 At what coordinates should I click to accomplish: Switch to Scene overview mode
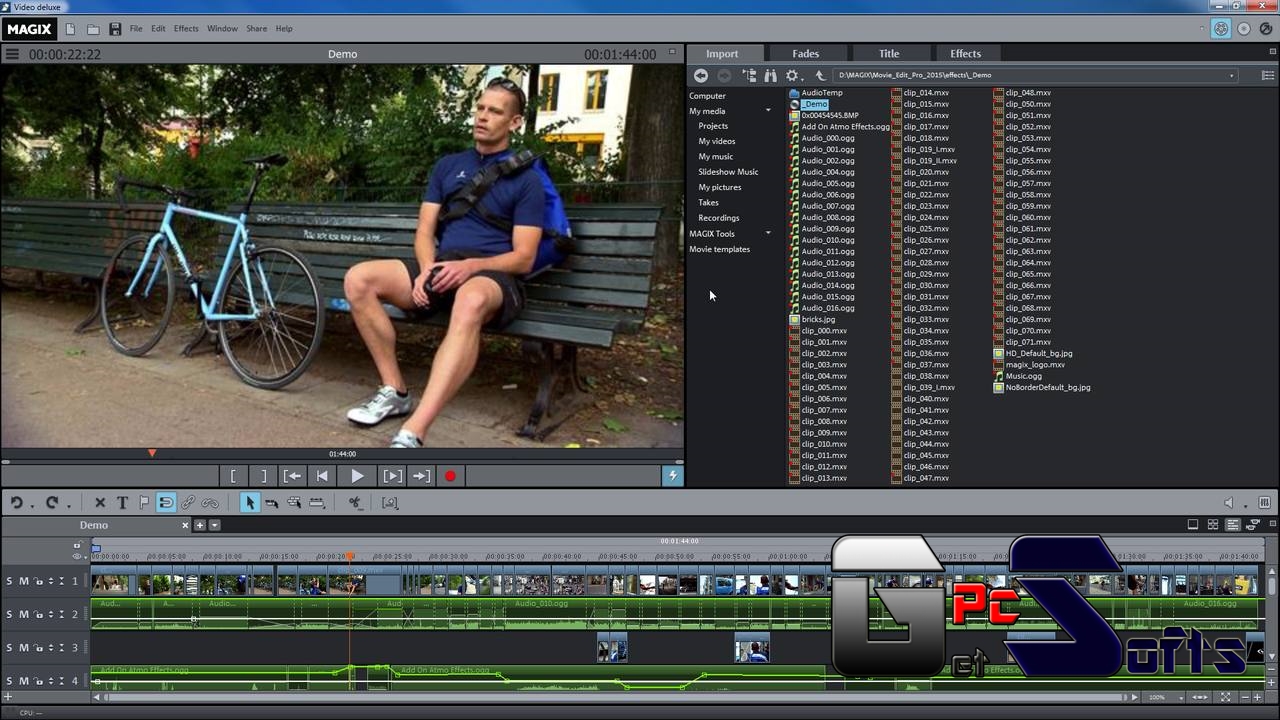pyautogui.click(x=1213, y=525)
